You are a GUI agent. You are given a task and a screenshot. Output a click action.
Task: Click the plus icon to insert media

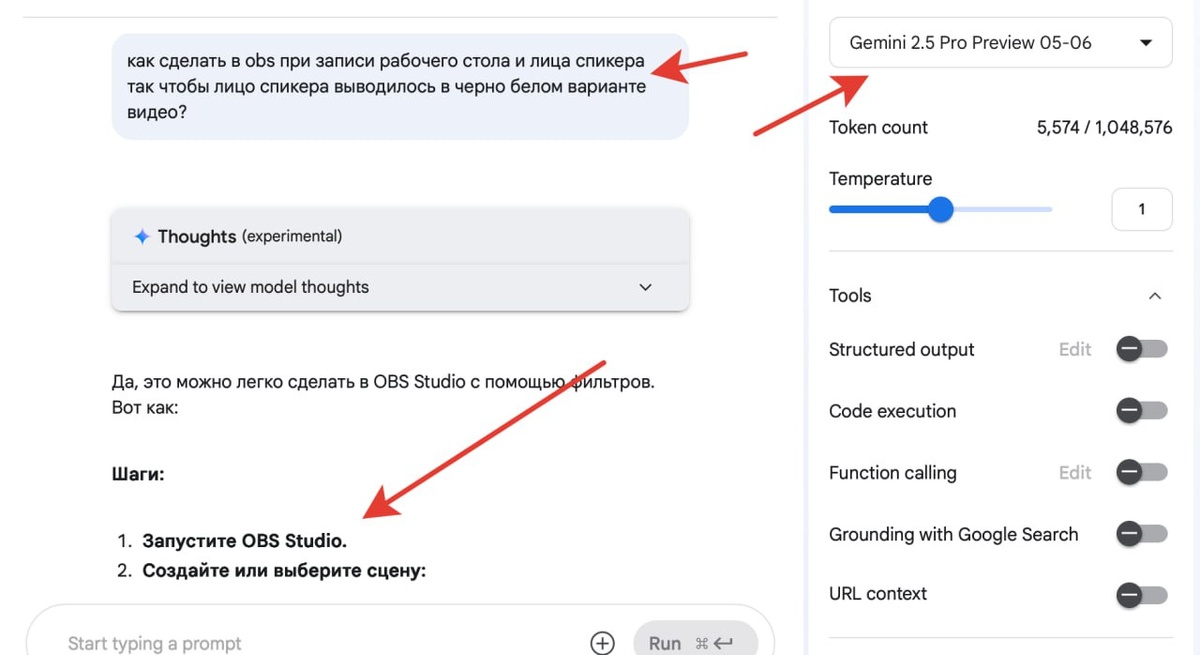602,643
